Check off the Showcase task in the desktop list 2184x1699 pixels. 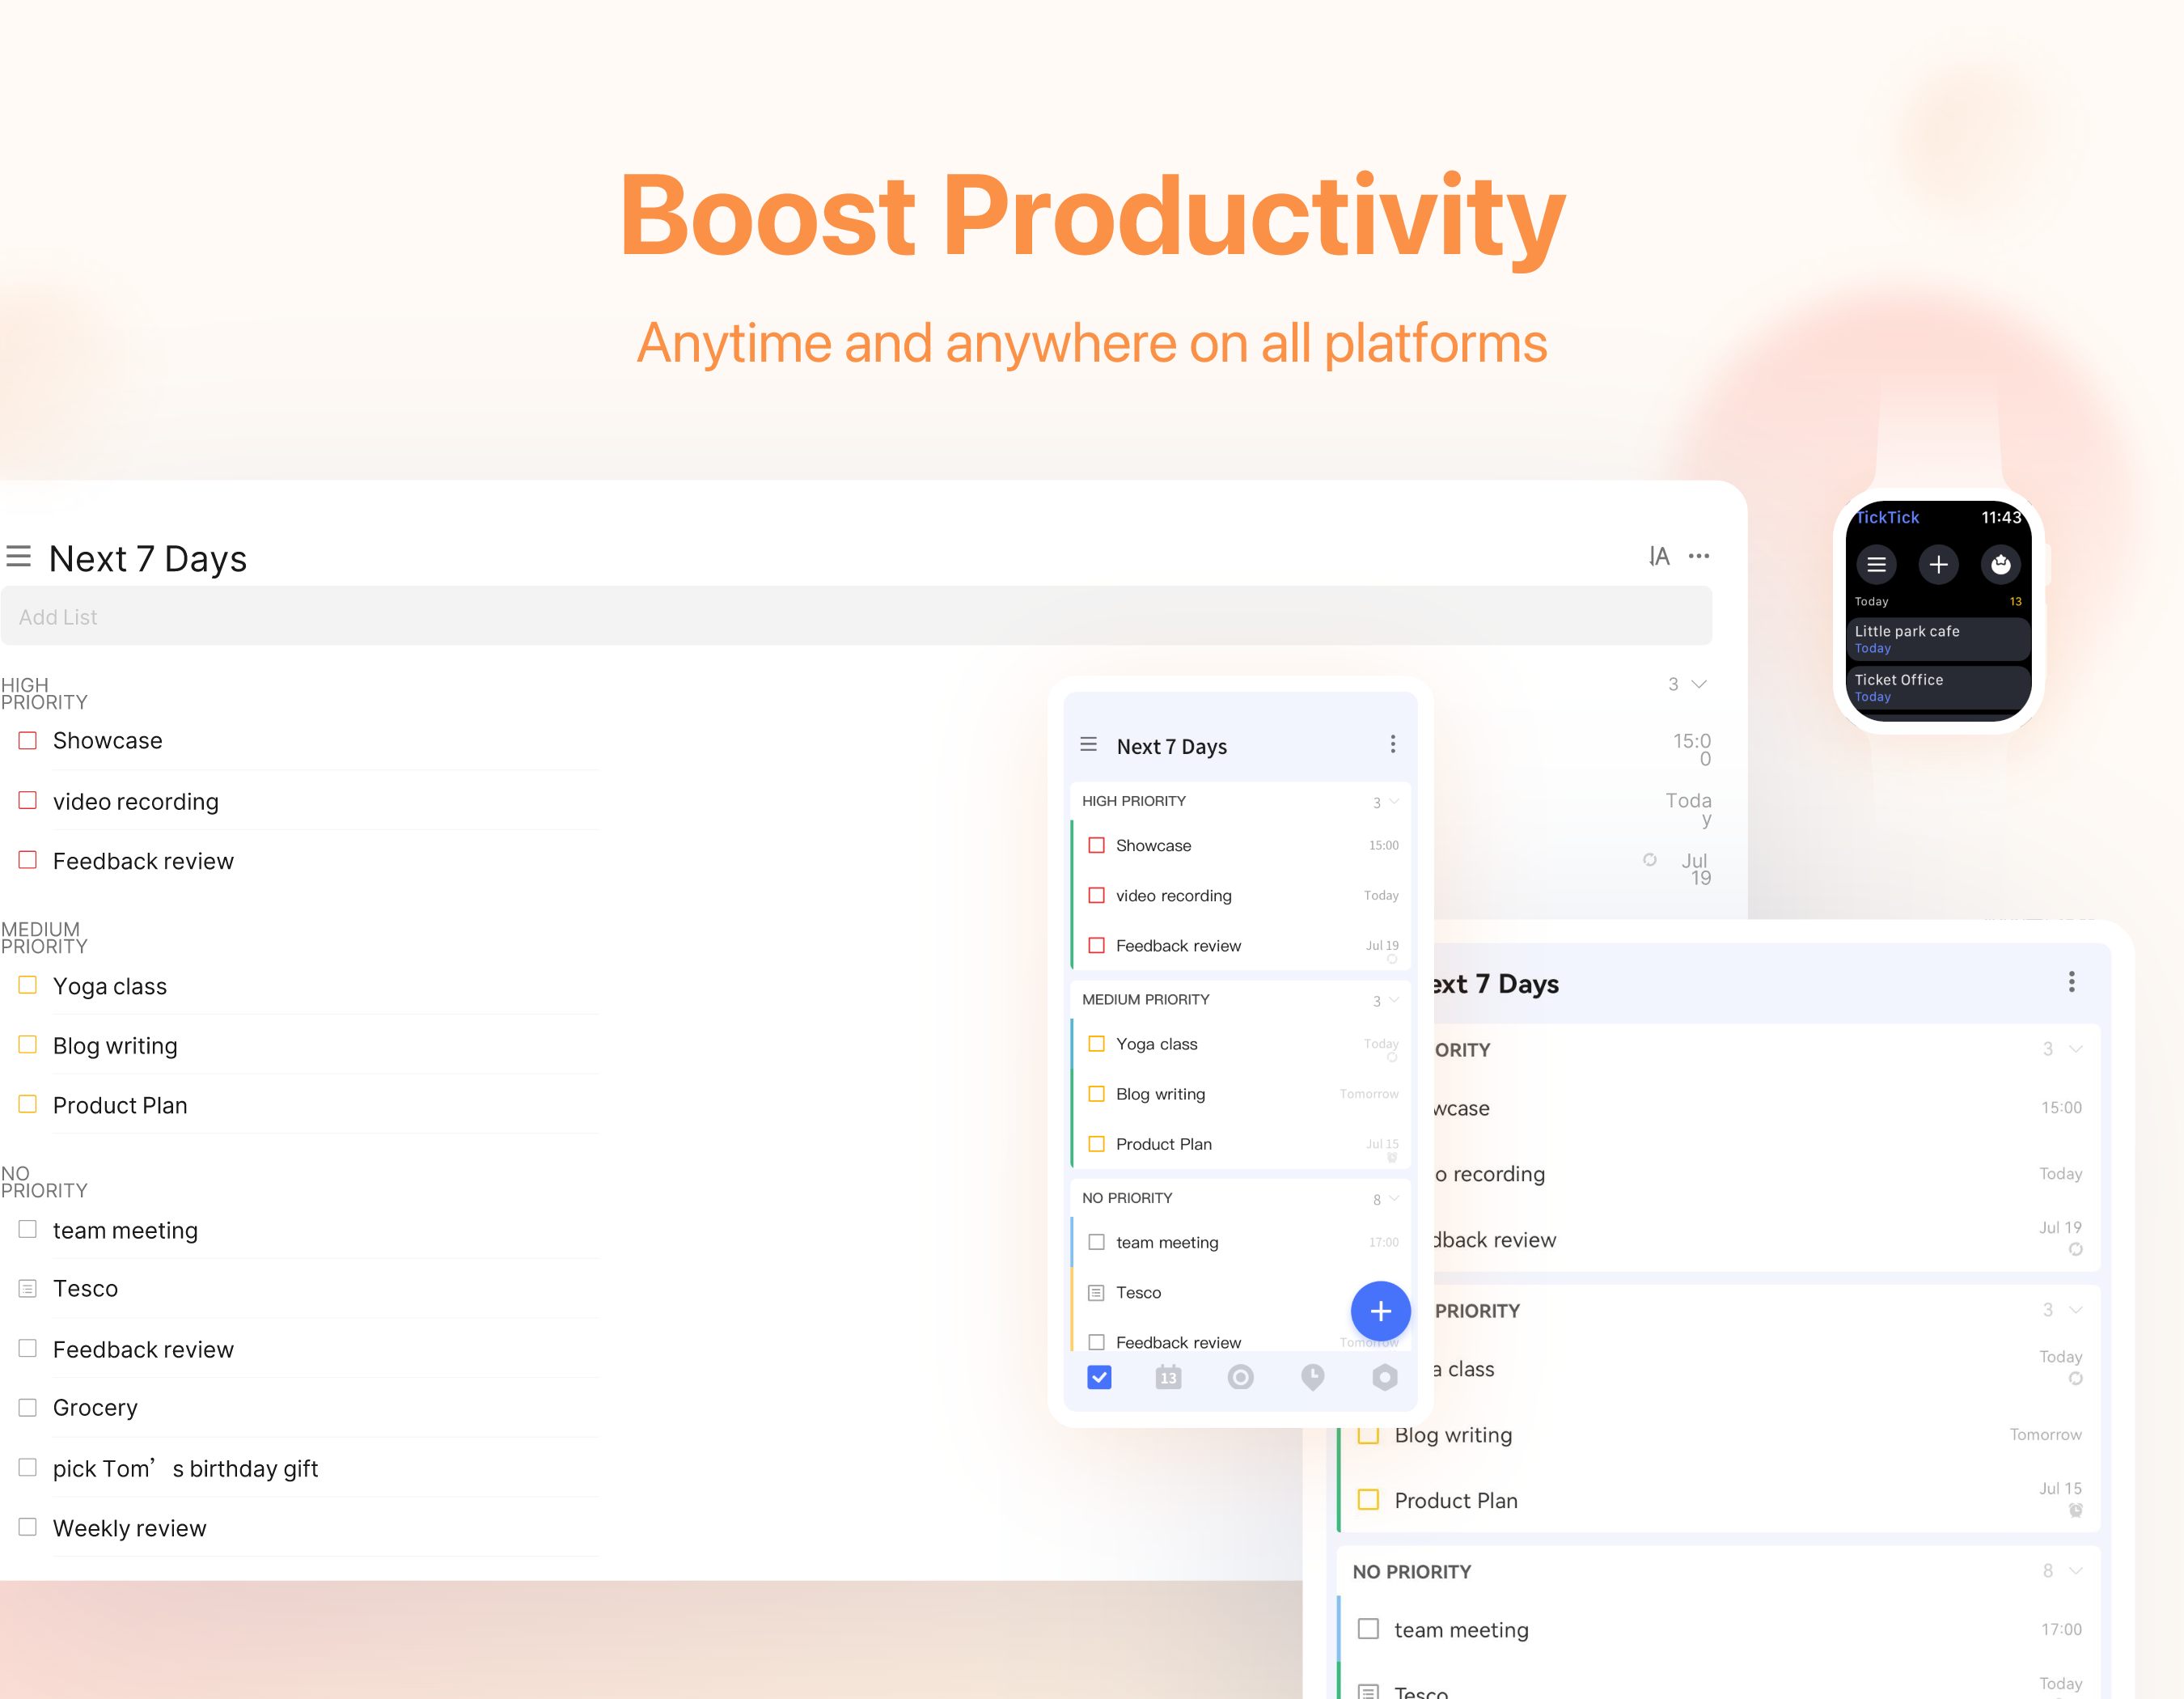(x=28, y=740)
